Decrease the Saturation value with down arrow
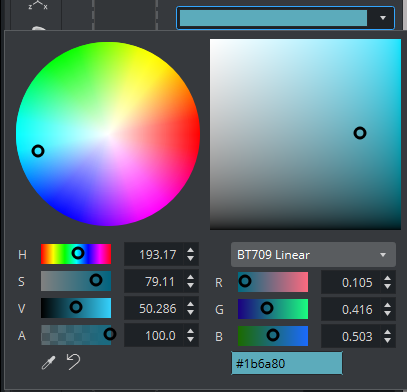Viewport: 407px width, 392px height. (190, 286)
